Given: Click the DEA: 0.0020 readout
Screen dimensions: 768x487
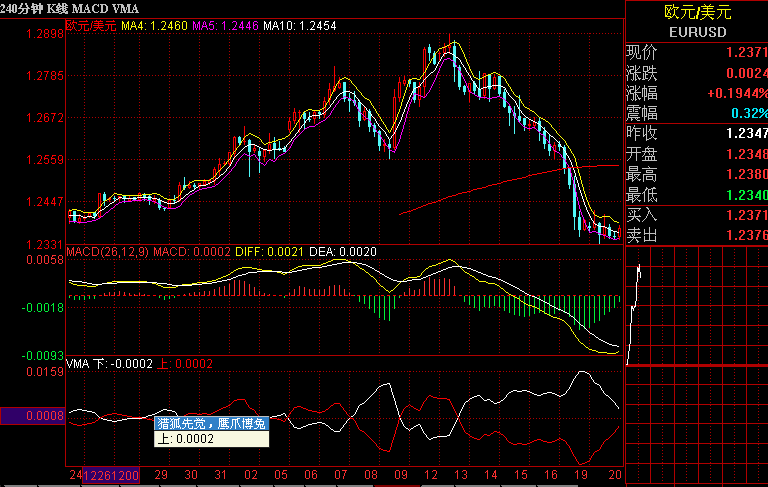Looking at the screenshot, I should click(x=343, y=252).
